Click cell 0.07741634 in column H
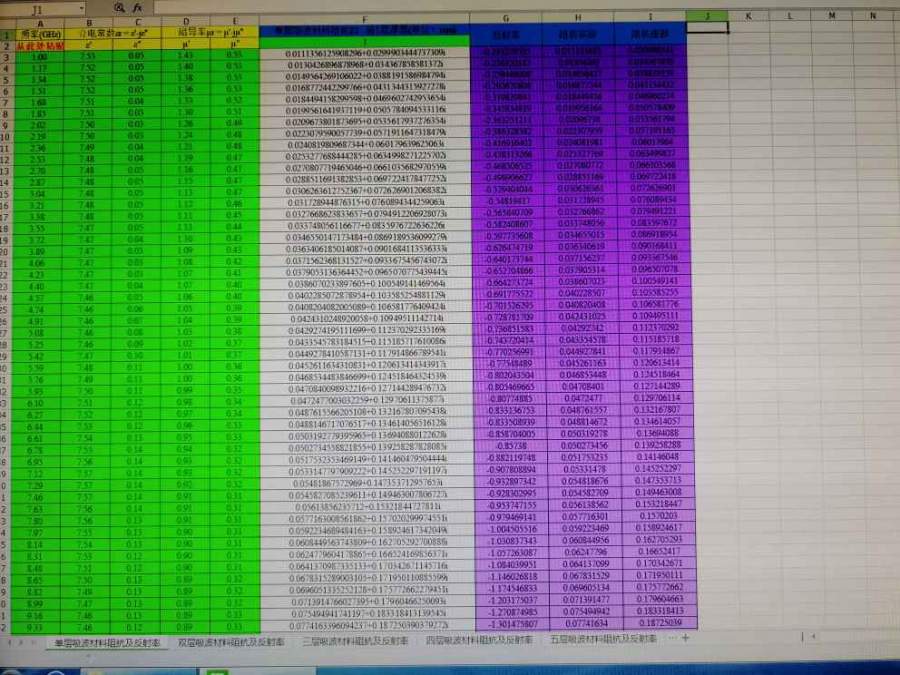This screenshot has width=900, height=675. (x=586, y=623)
